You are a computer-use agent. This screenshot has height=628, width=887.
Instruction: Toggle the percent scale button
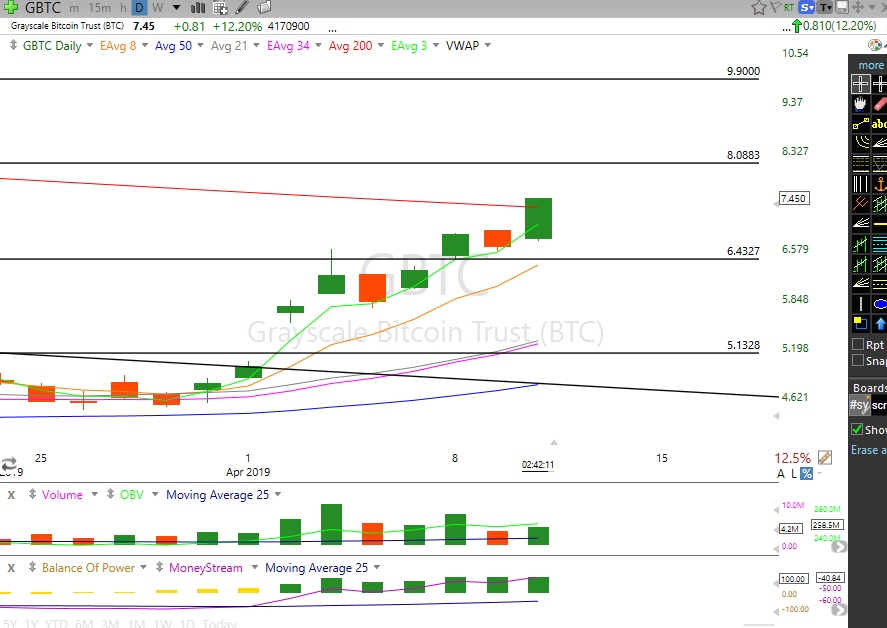click(807, 474)
